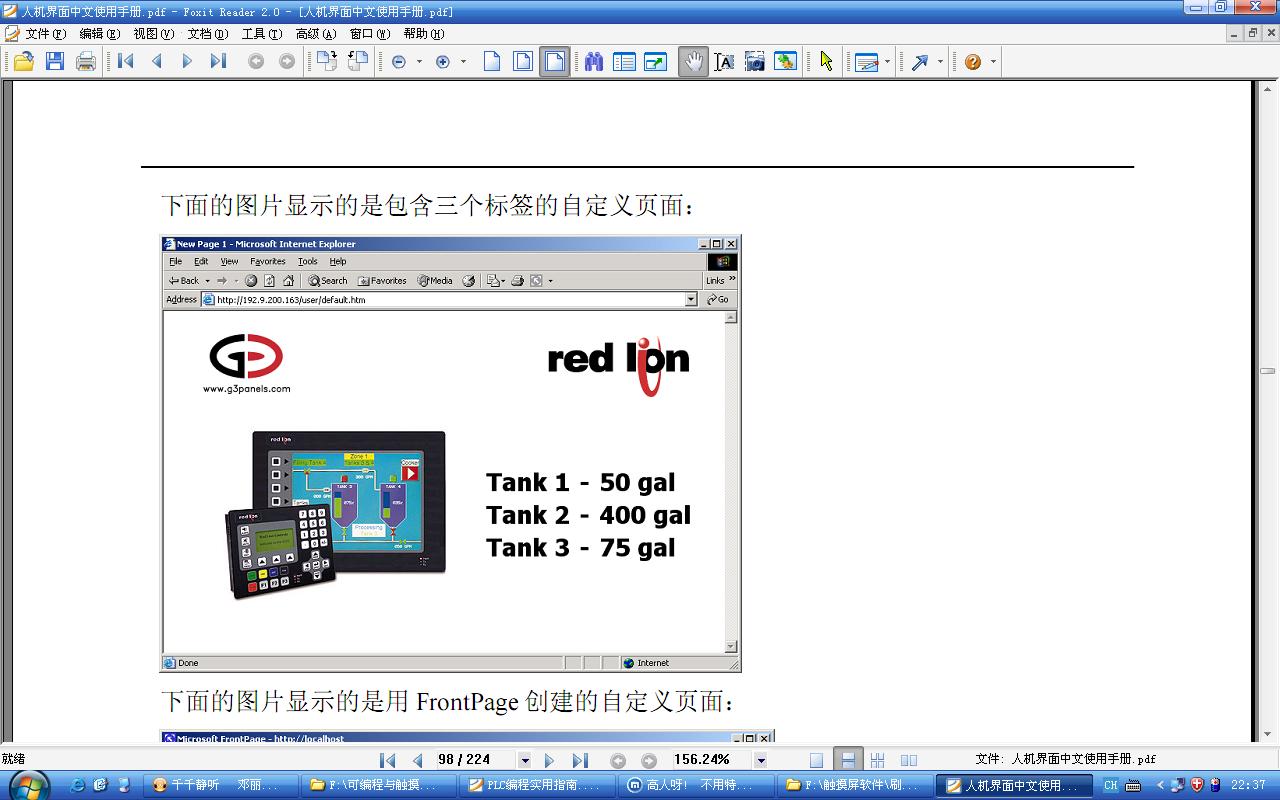Screen dimensions: 1280x800
Task: Open the 工具 (Tools) menu
Action: point(262,34)
